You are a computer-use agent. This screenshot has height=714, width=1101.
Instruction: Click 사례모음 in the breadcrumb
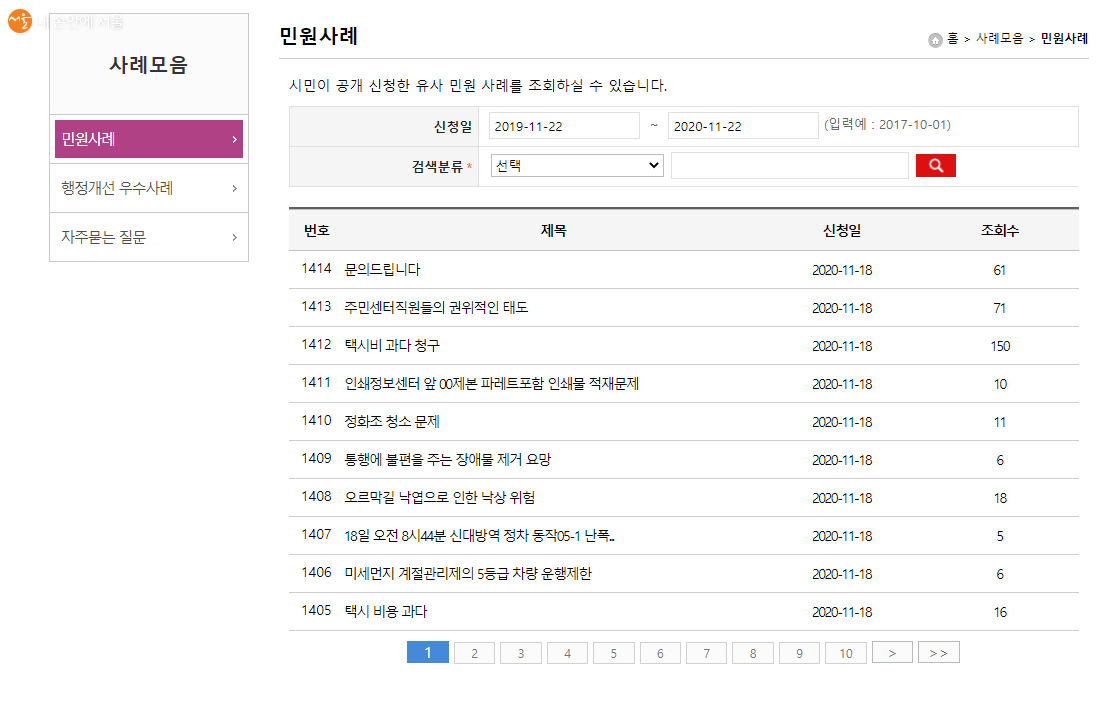(999, 39)
